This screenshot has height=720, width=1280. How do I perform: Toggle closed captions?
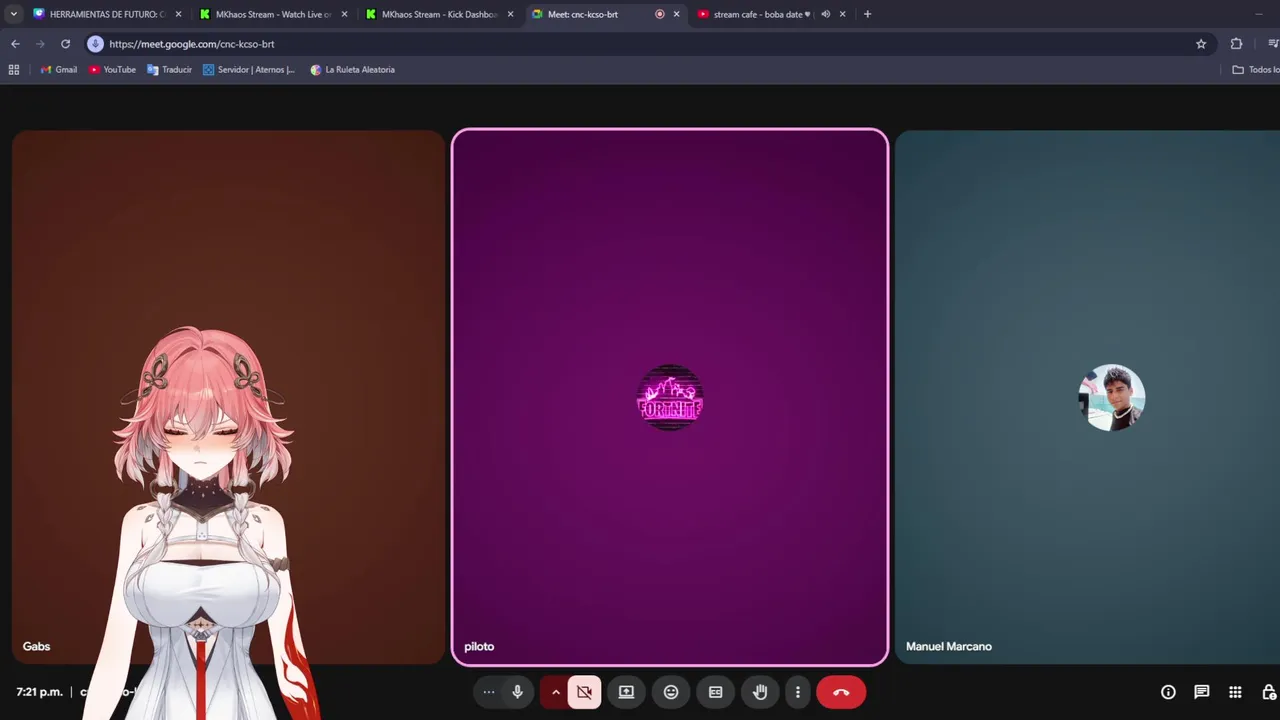tap(716, 692)
